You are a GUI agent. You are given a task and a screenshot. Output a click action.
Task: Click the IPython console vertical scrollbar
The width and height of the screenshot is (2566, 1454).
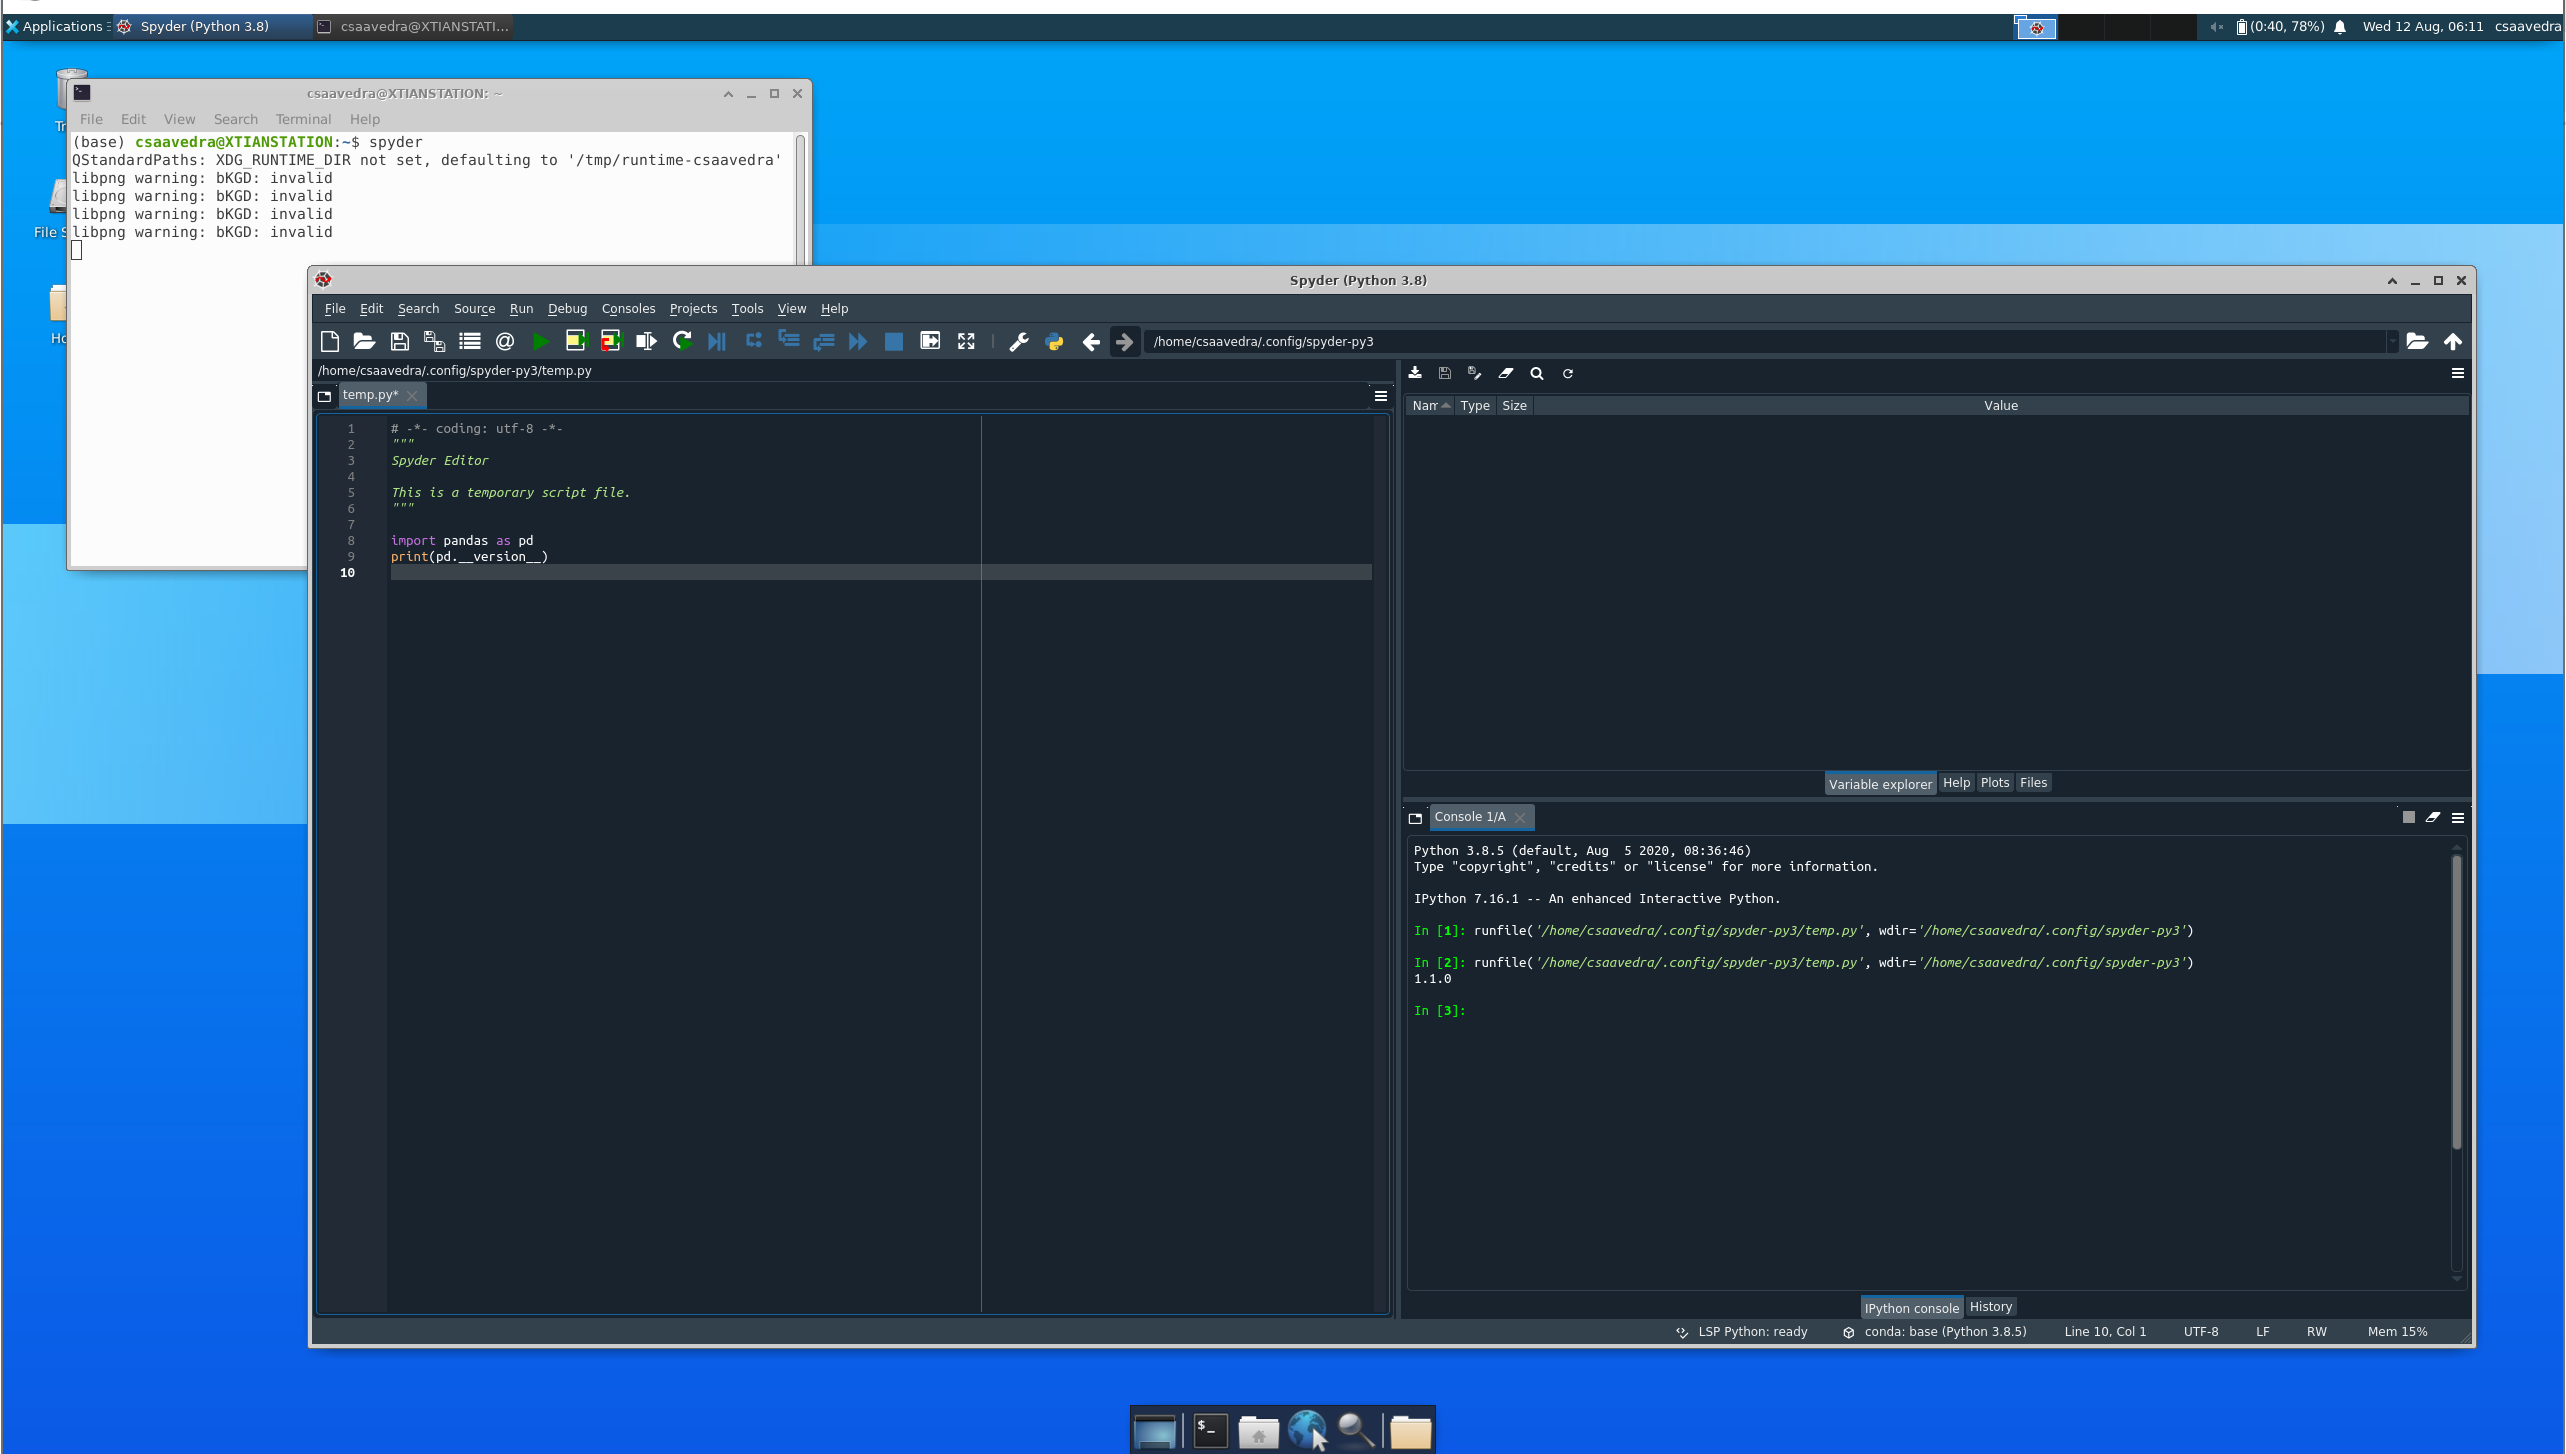coord(2456,1000)
